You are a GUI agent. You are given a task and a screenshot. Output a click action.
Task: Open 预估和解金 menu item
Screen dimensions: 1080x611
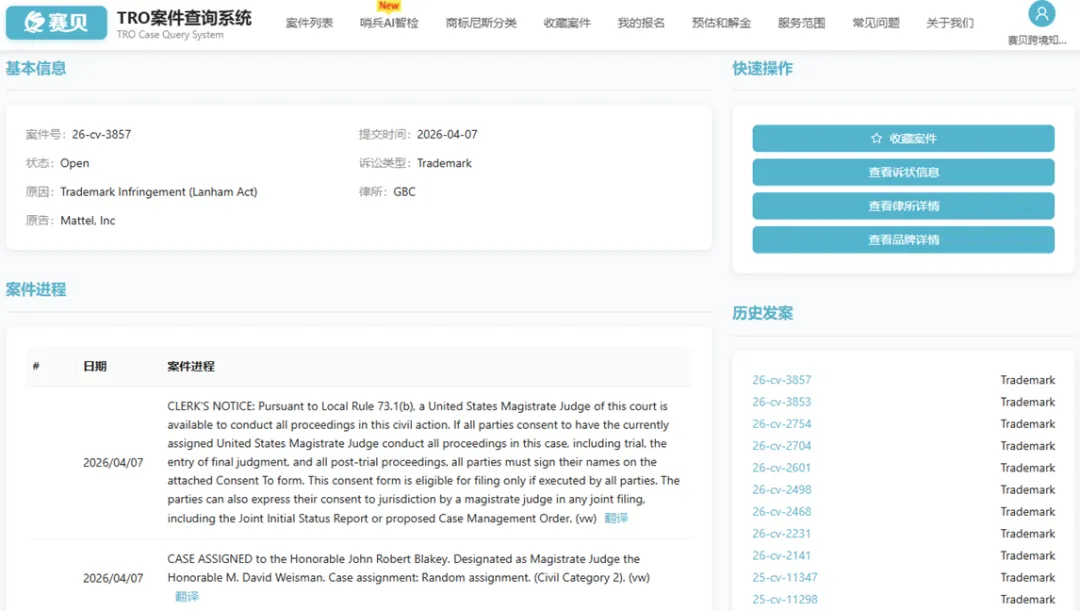tap(721, 23)
